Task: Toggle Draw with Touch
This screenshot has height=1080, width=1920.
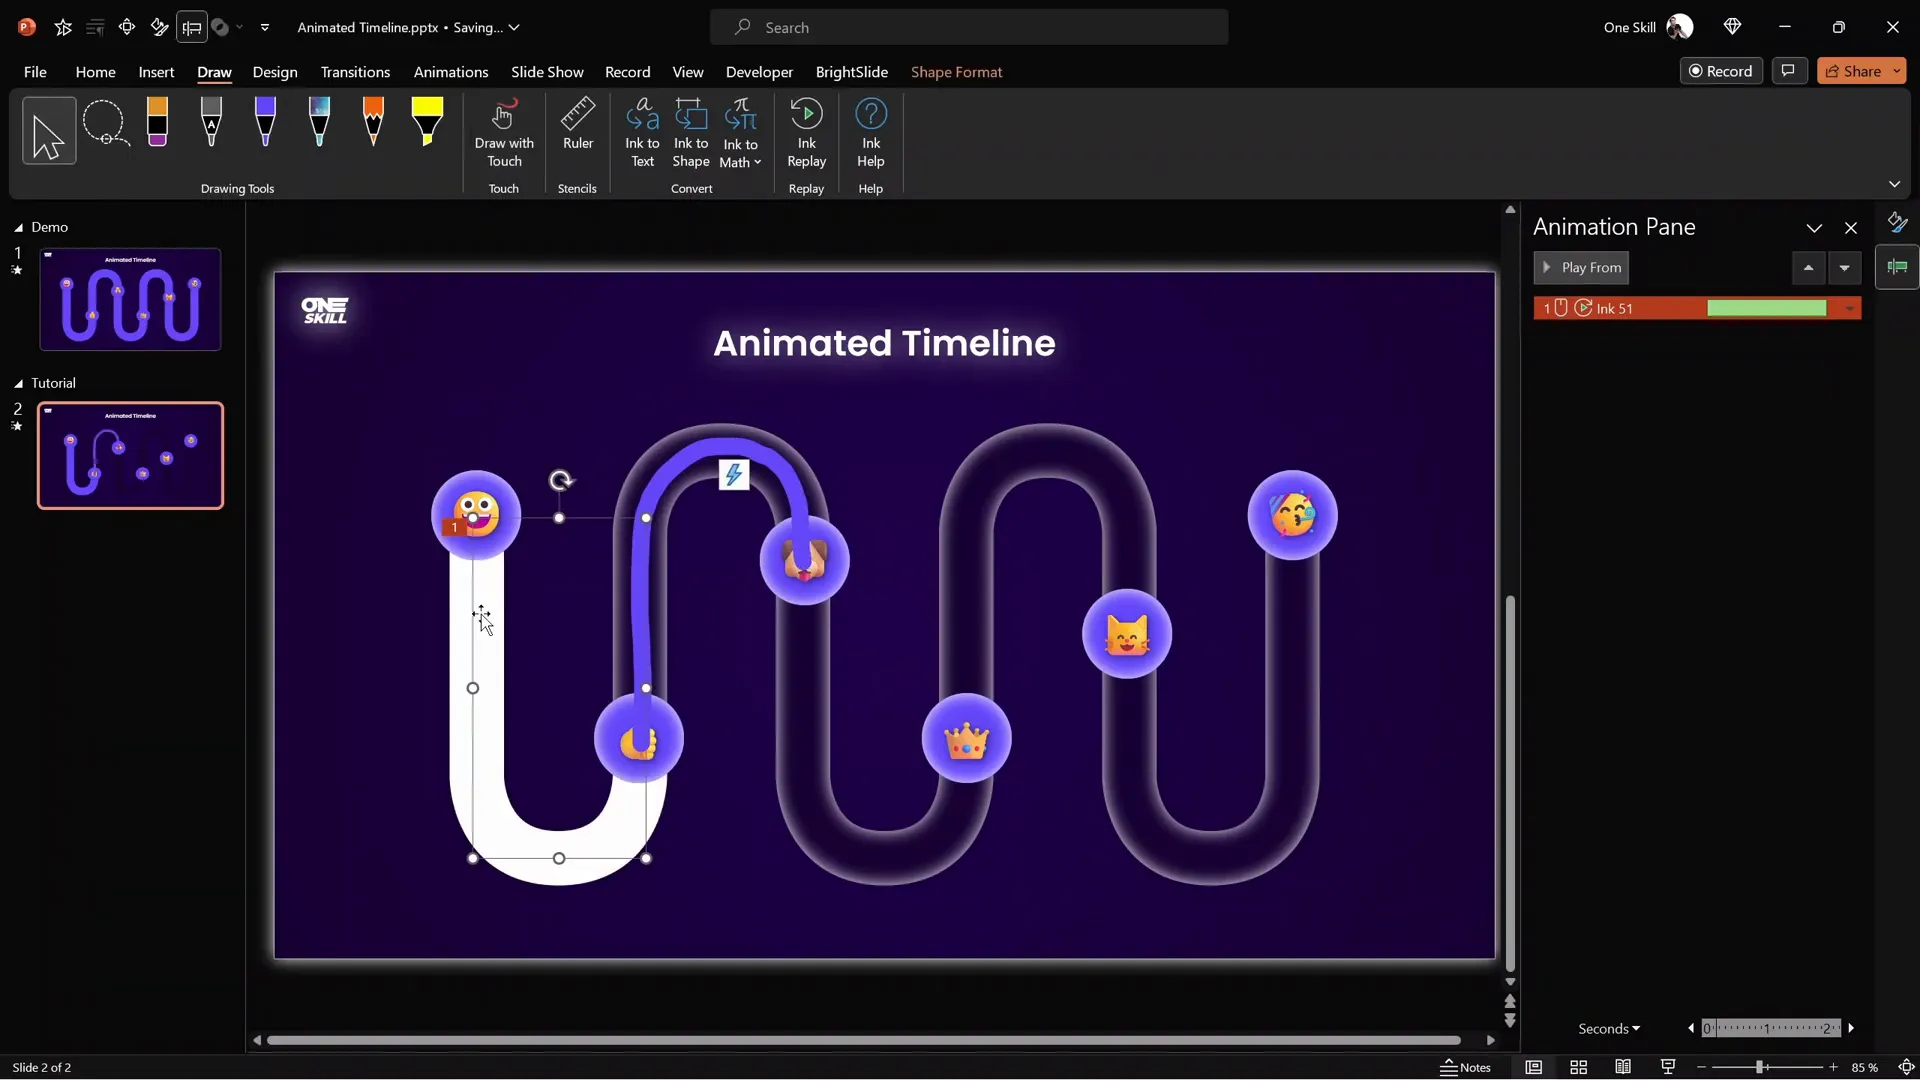Action: coord(504,132)
